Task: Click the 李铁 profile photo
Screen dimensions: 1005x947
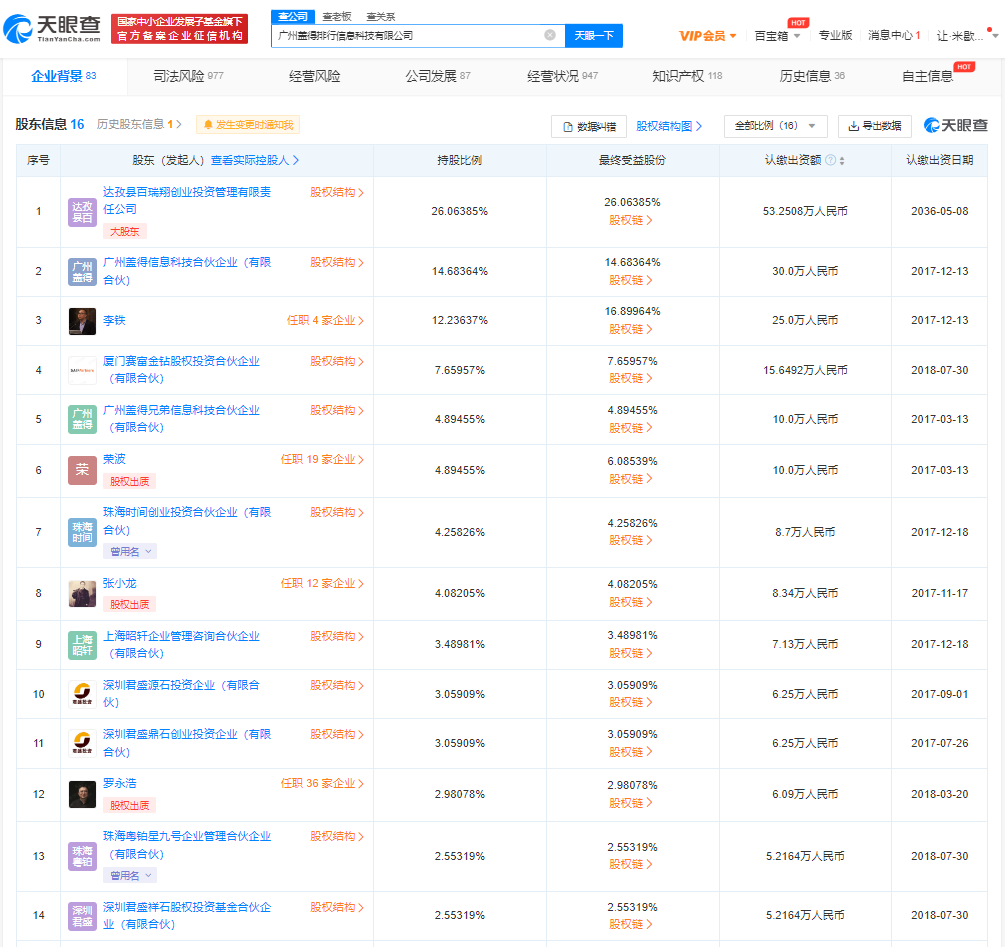Action: (82, 321)
